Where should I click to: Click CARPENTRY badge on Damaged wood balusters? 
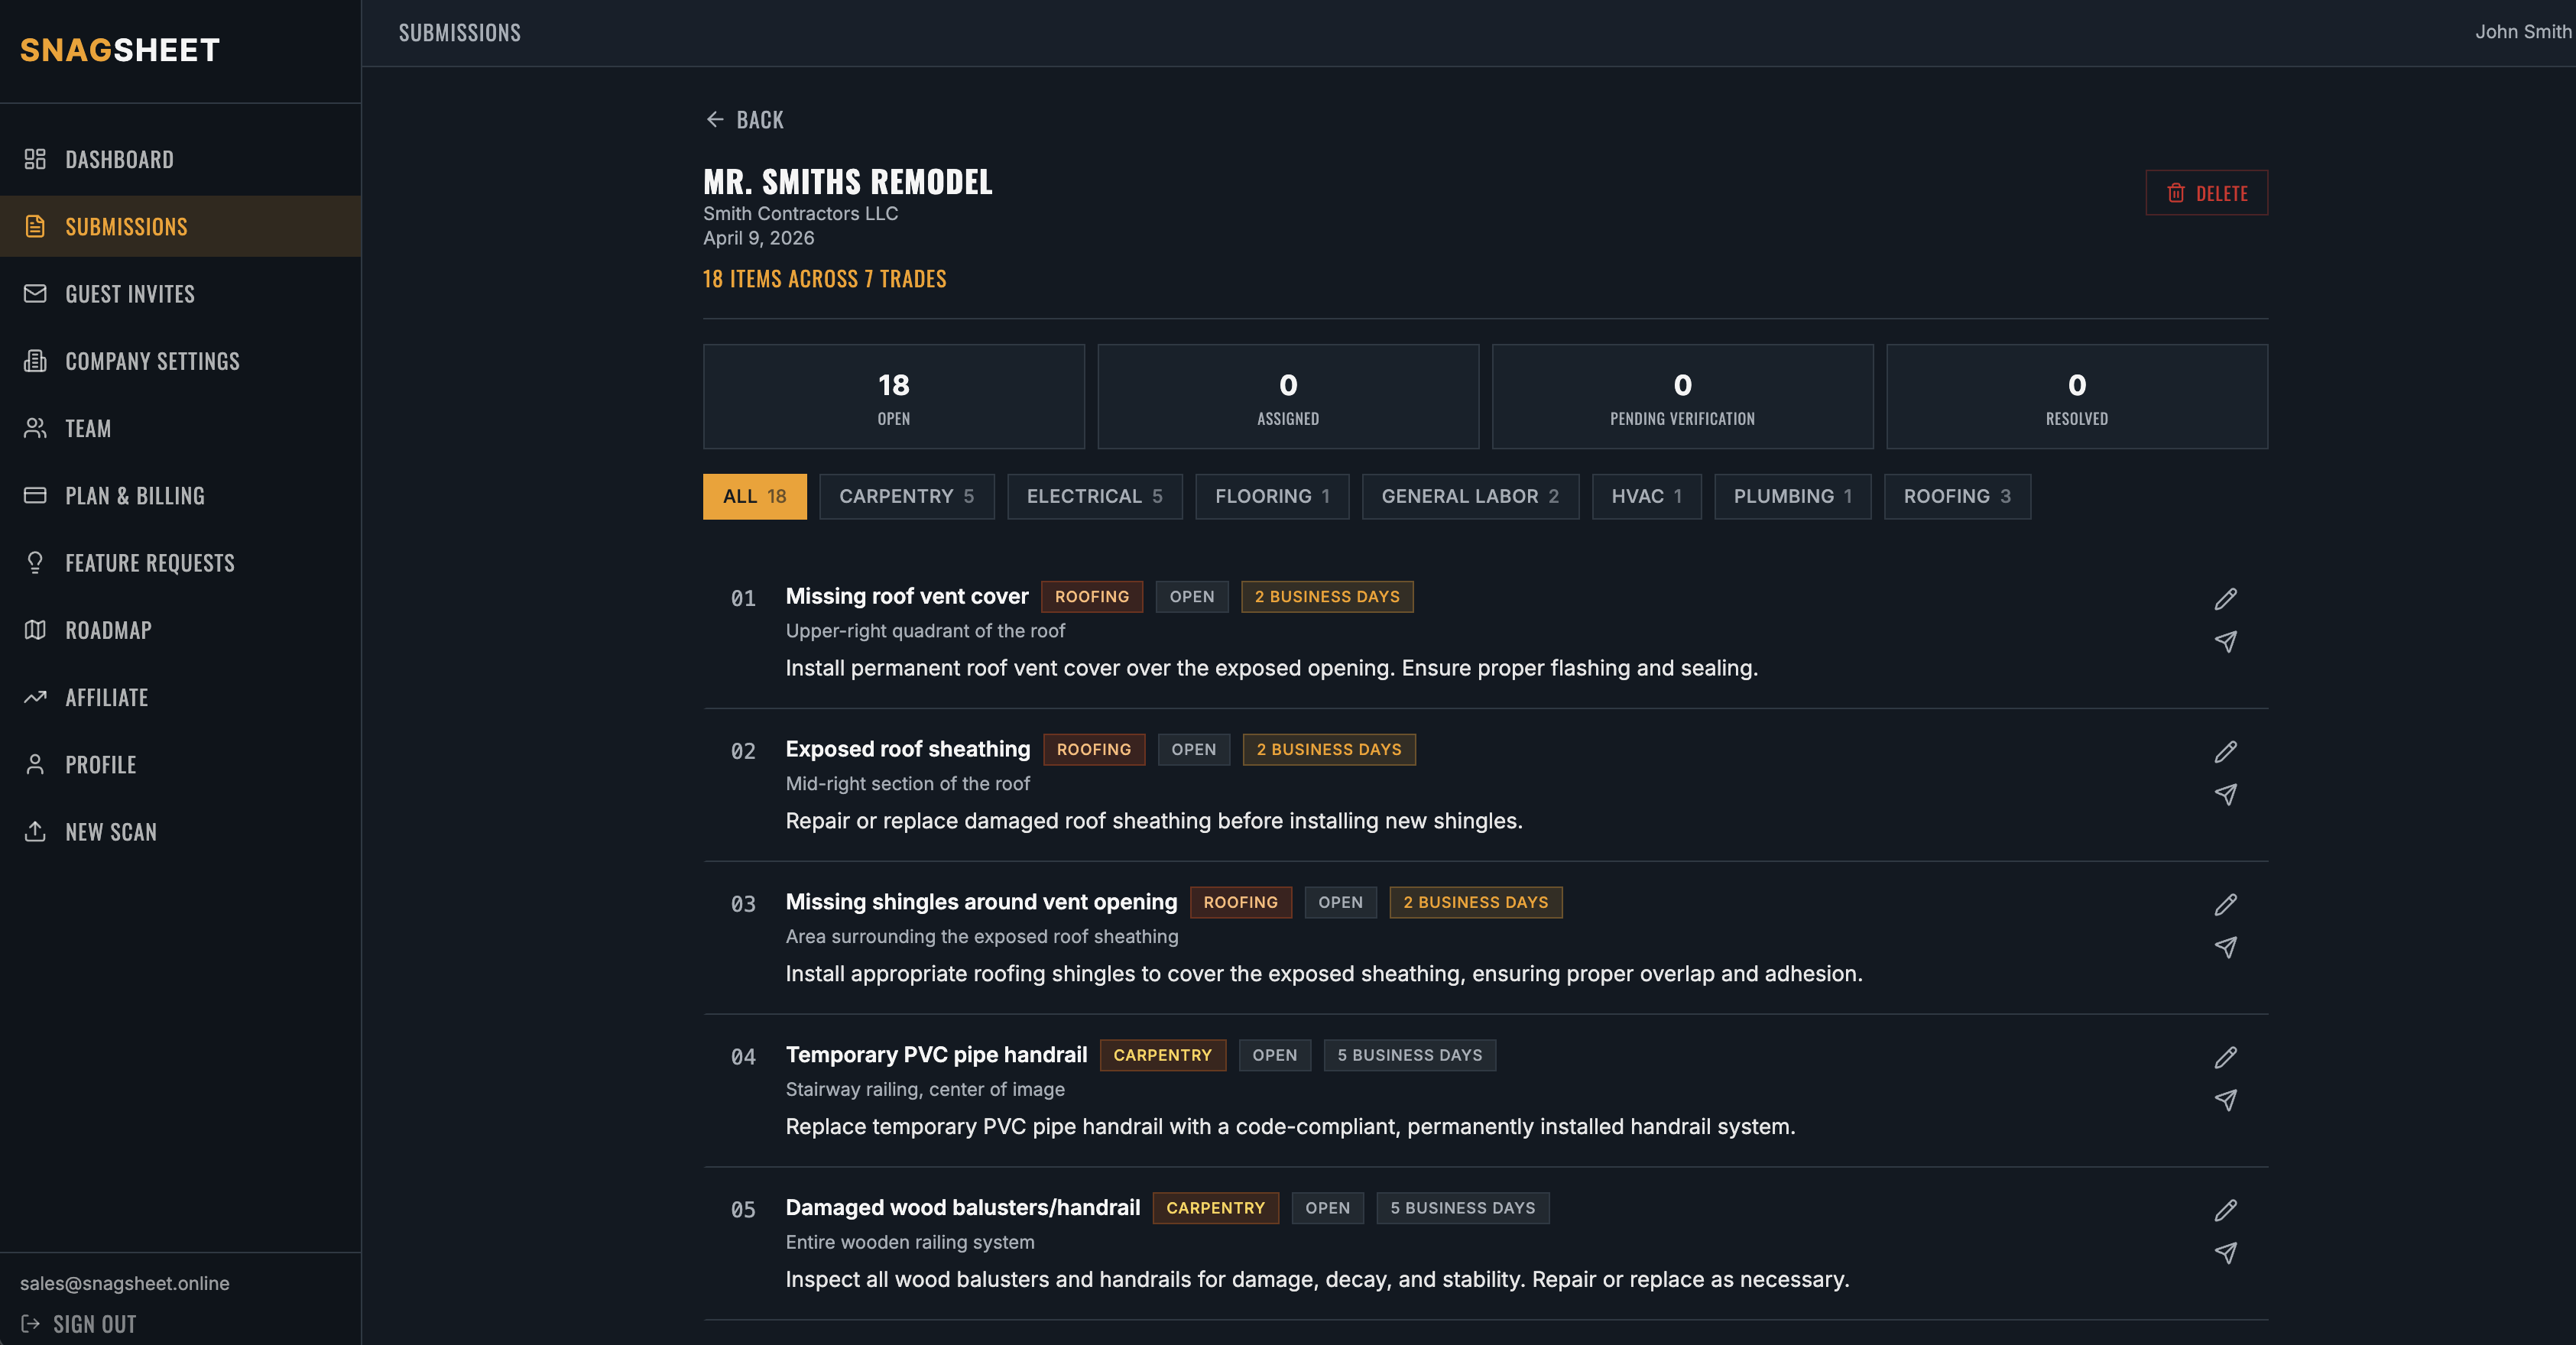(1216, 1208)
